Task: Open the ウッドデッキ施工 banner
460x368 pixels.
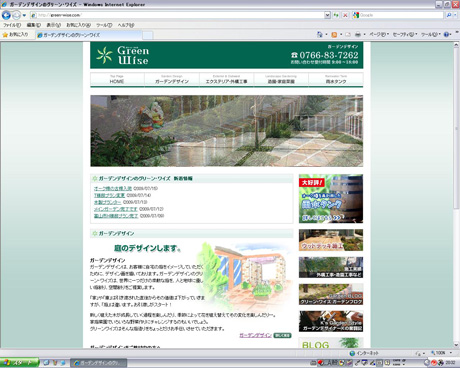Action: click(x=331, y=240)
